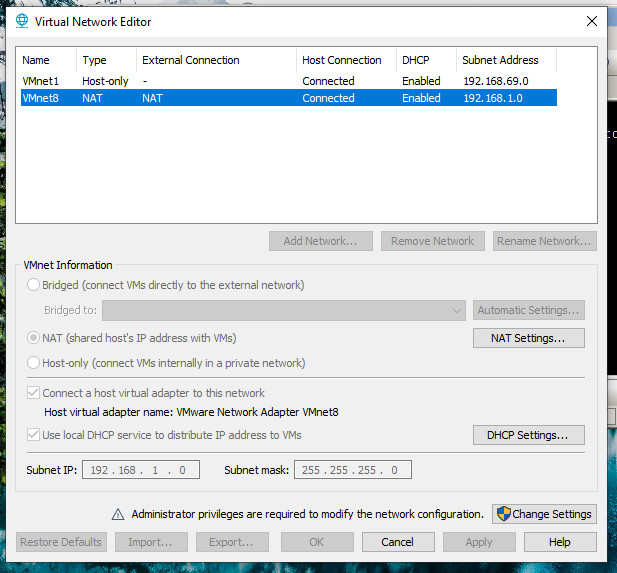Click the shield icon on Change Settings
Screen dimensions: 617x573
(503, 514)
